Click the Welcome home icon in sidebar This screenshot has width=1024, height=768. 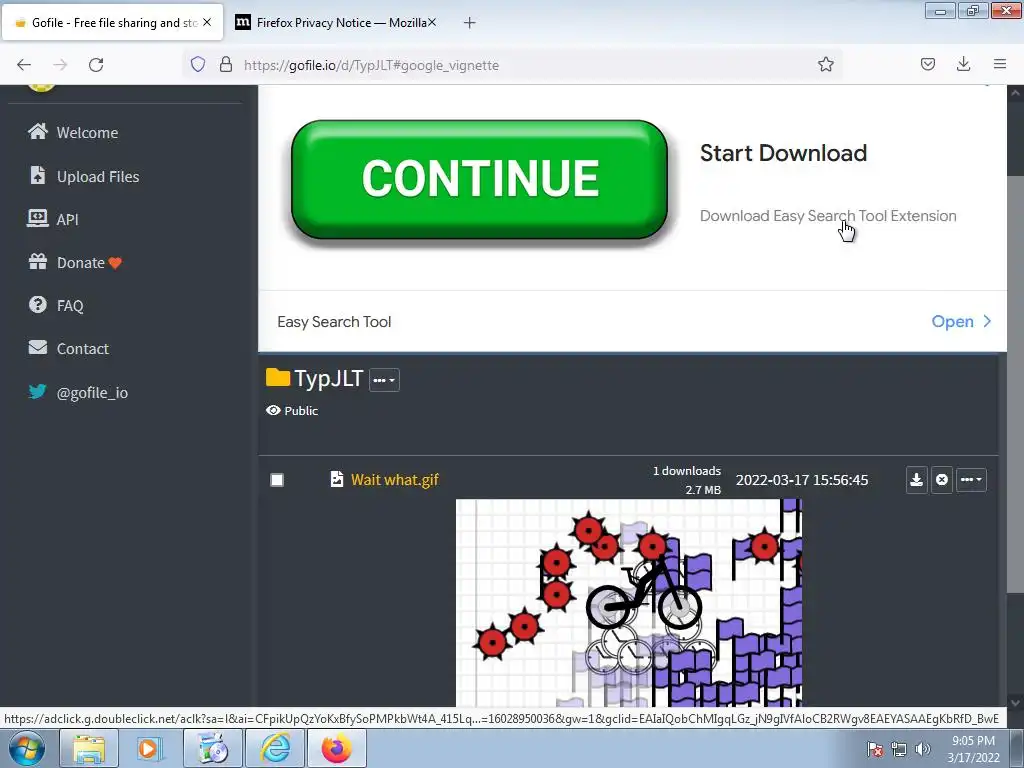coord(38,132)
